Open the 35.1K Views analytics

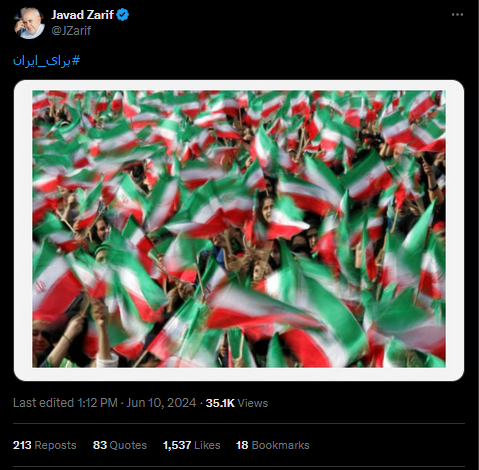[x=237, y=403]
